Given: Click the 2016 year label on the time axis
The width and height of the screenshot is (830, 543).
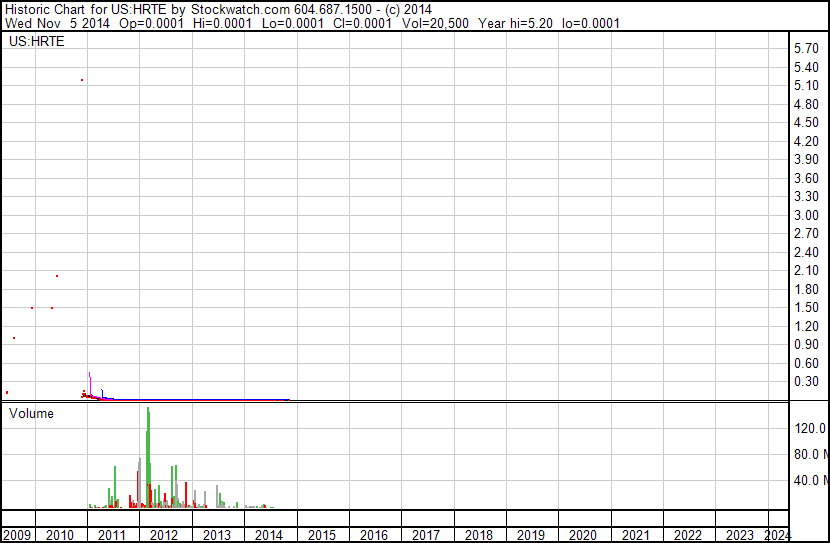Looking at the screenshot, I should 374,535.
